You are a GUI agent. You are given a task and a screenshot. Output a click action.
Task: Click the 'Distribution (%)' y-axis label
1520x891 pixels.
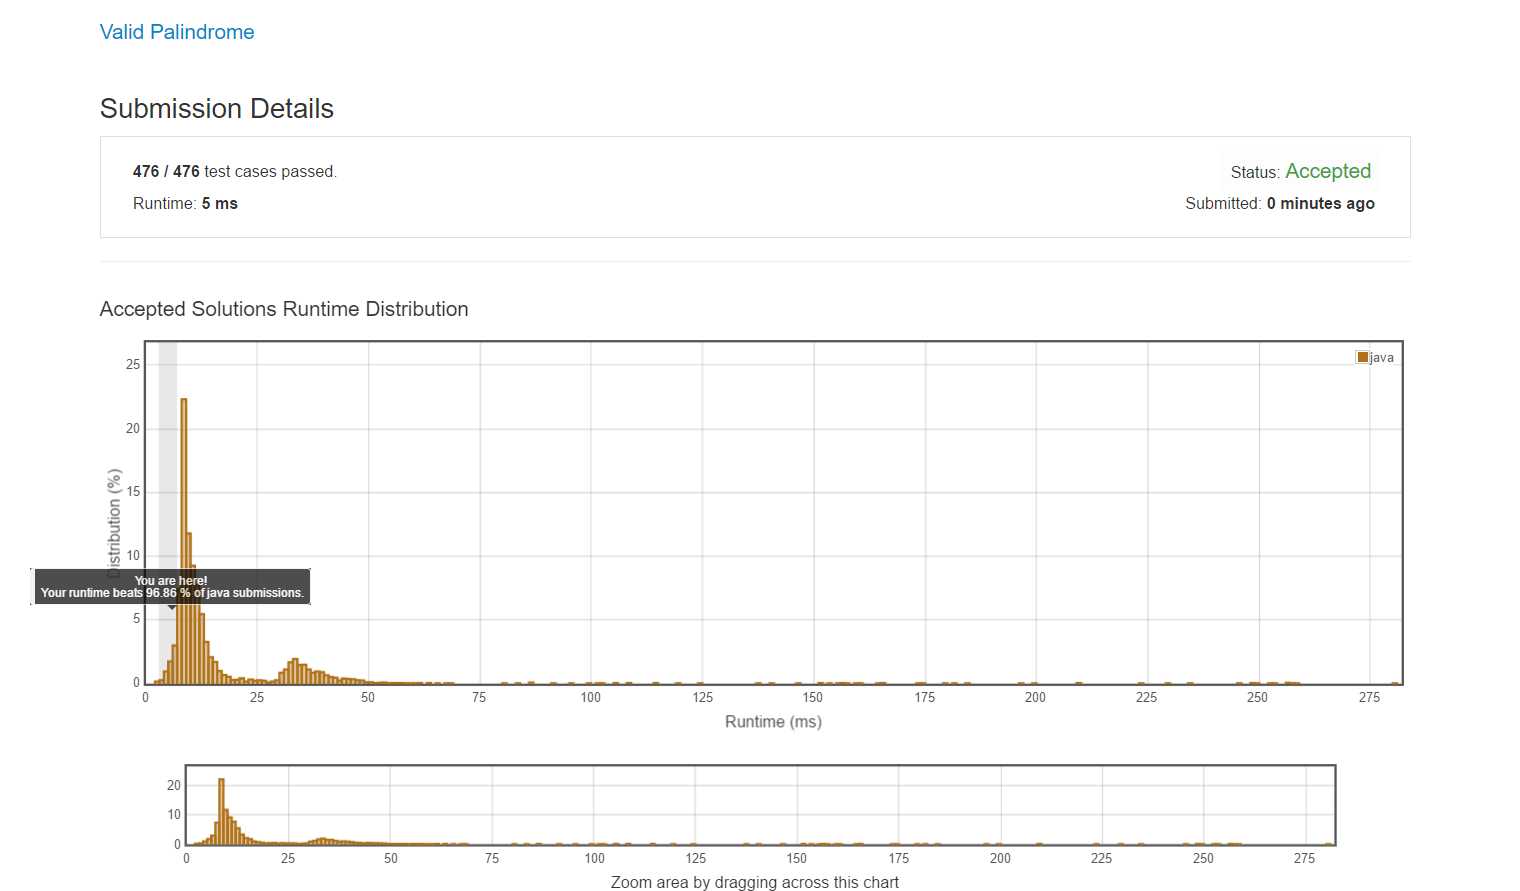[x=114, y=523]
